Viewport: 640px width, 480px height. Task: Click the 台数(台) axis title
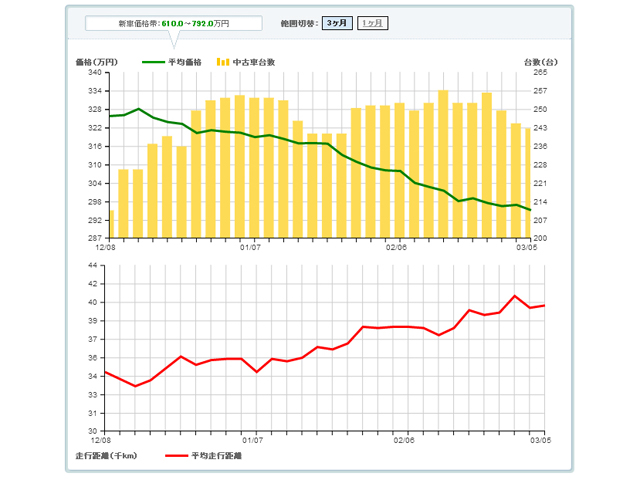click(x=540, y=62)
